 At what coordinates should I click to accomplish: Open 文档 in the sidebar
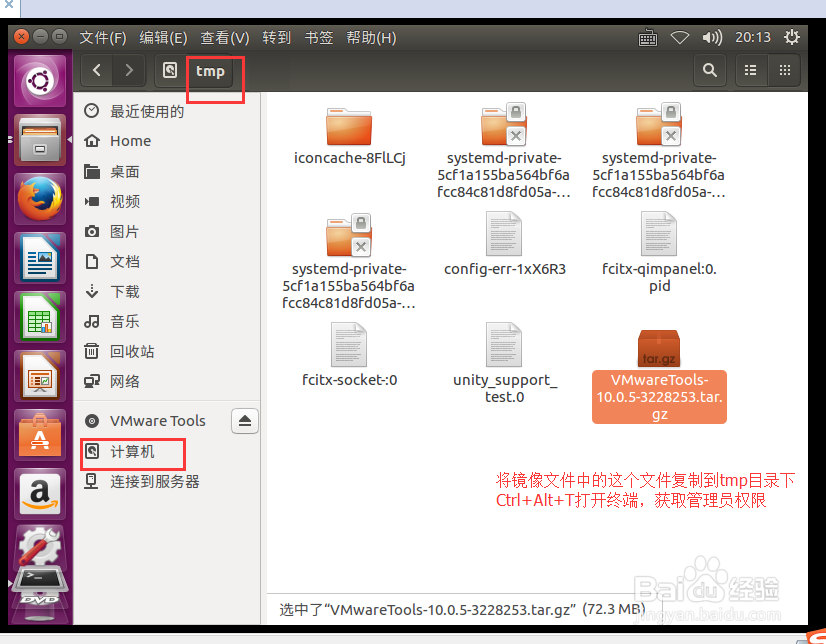[169, 261]
